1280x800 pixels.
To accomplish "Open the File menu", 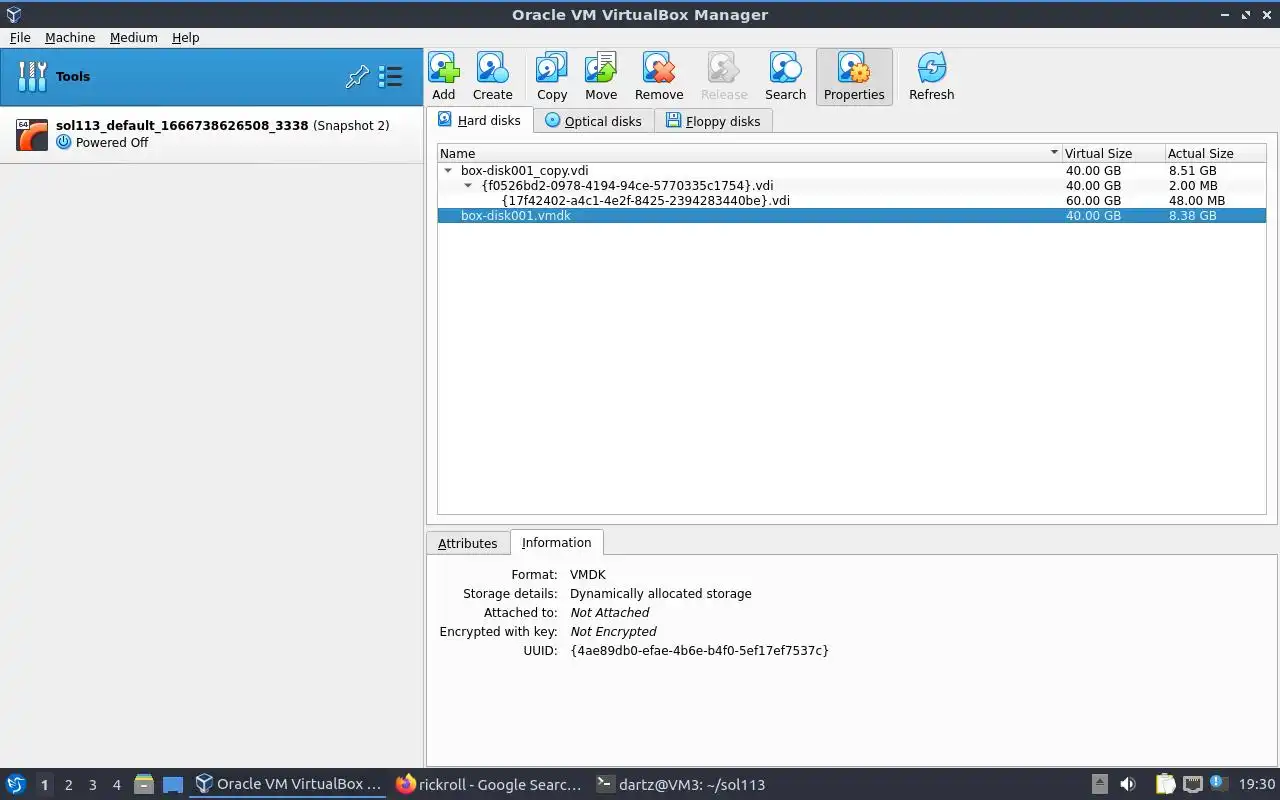I will point(20,37).
